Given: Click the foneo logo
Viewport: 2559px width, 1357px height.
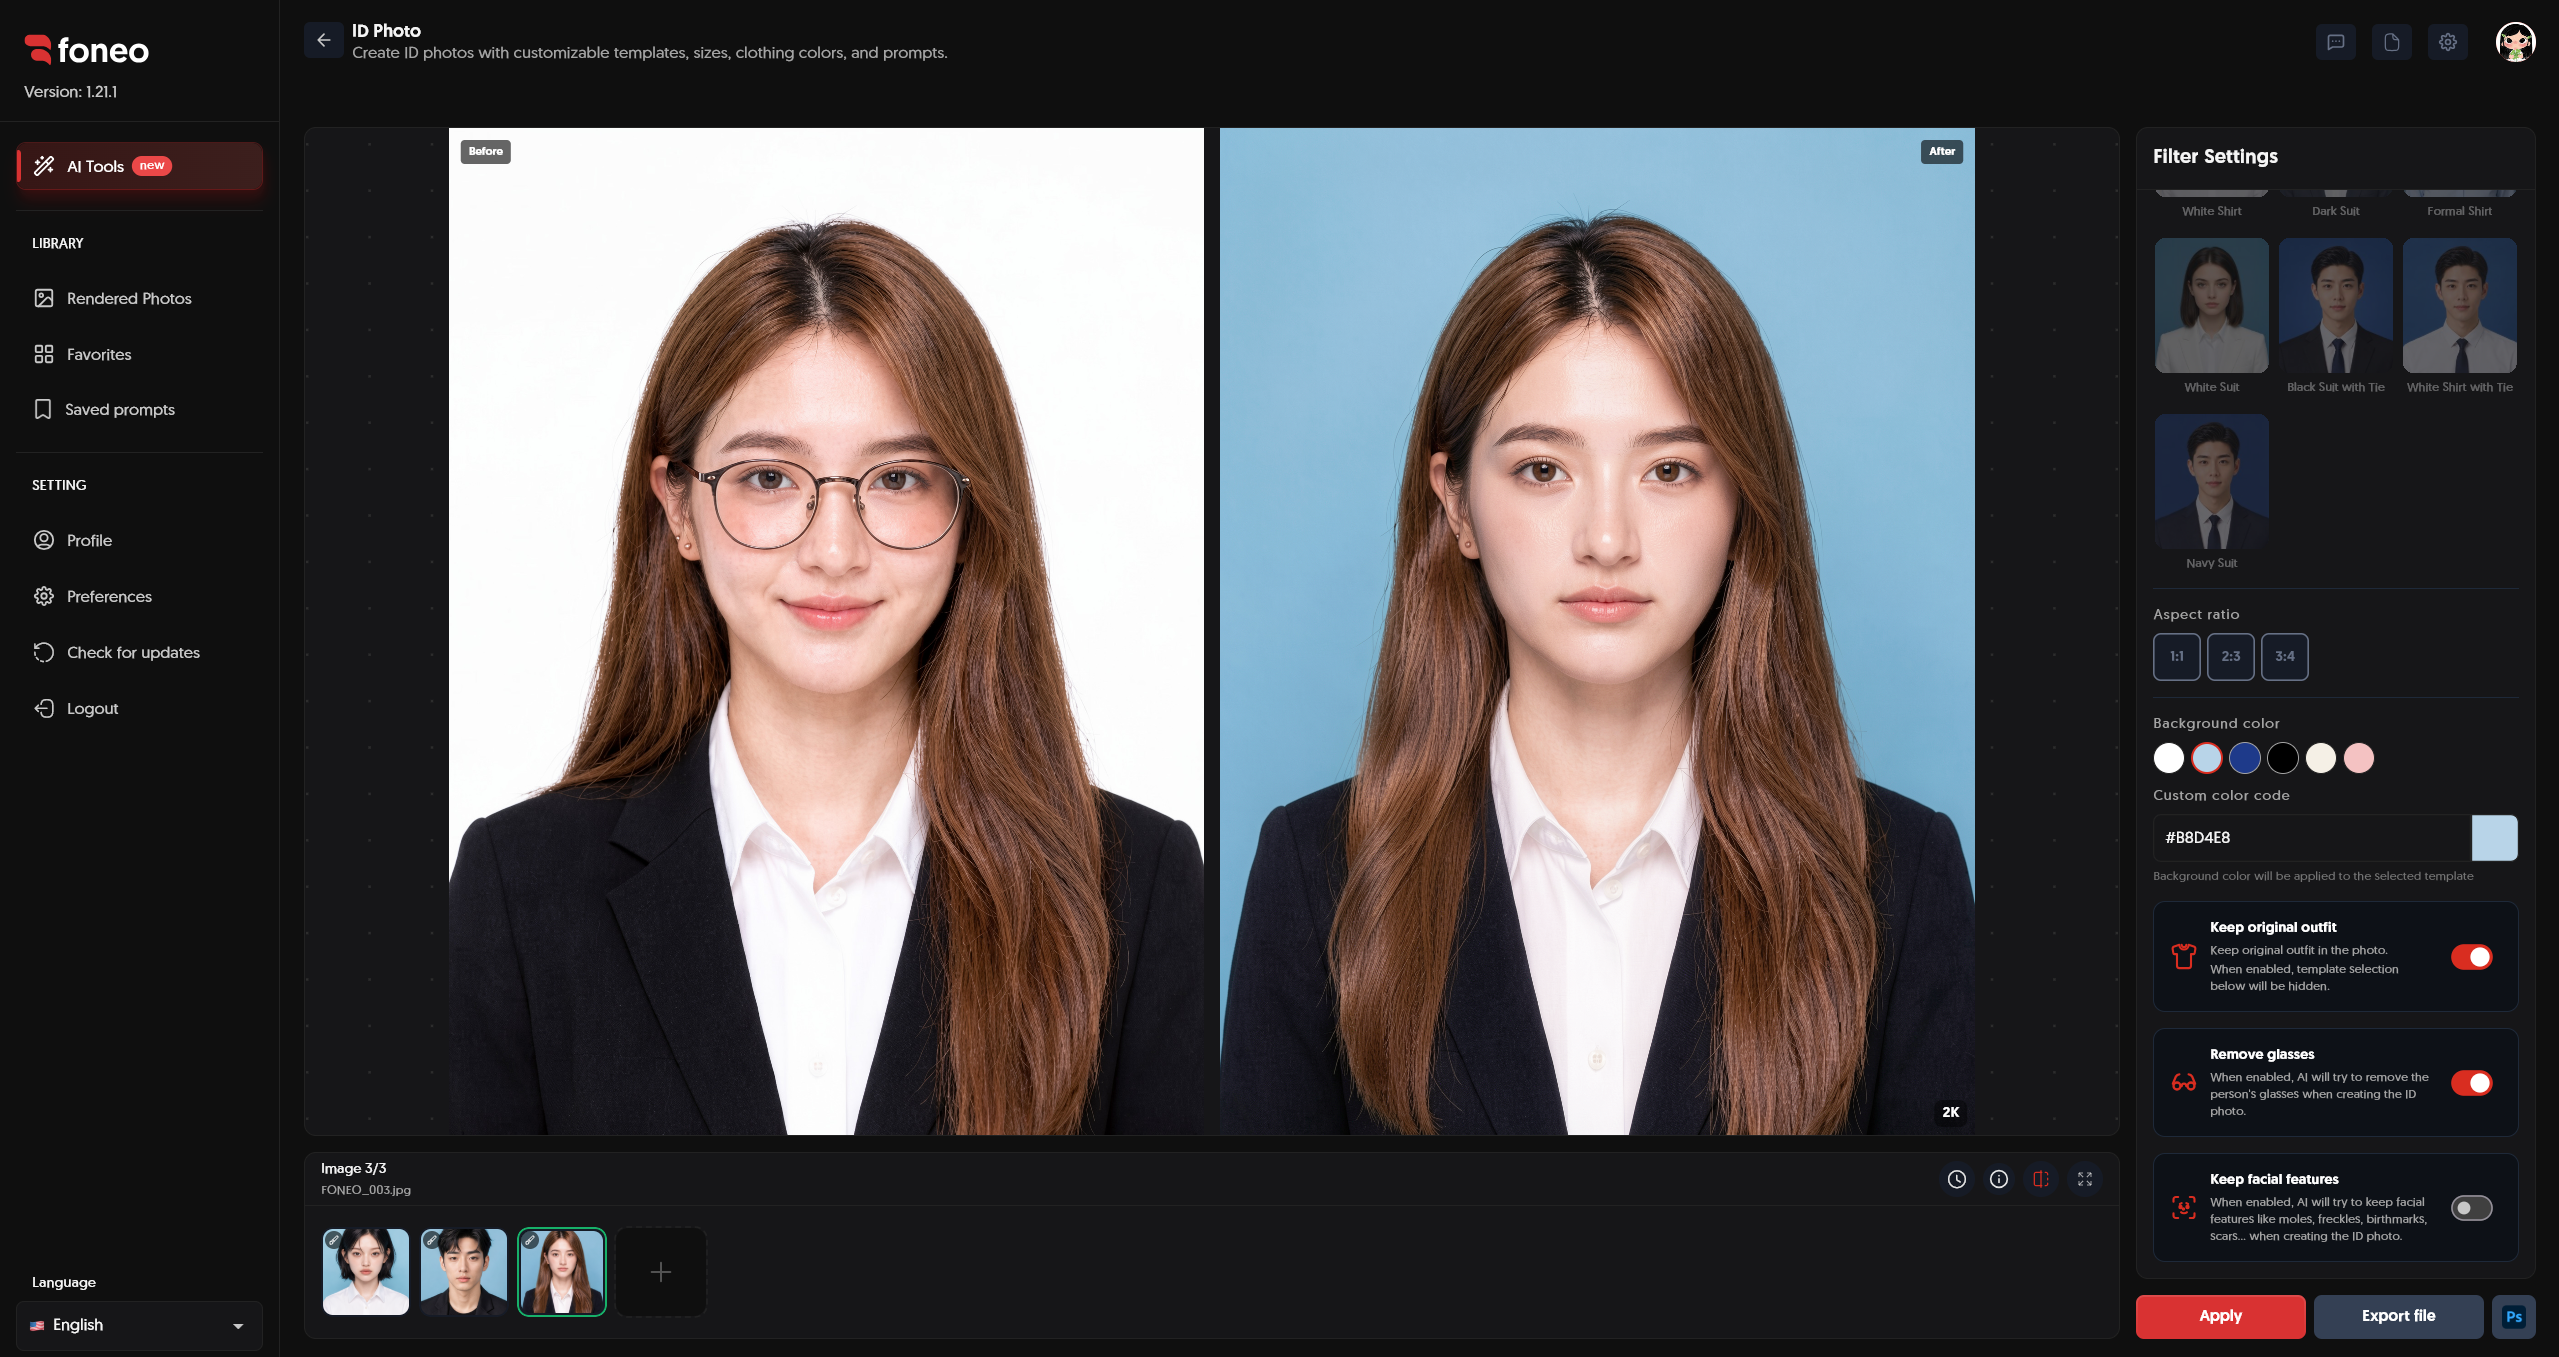Looking at the screenshot, I should coord(87,50).
